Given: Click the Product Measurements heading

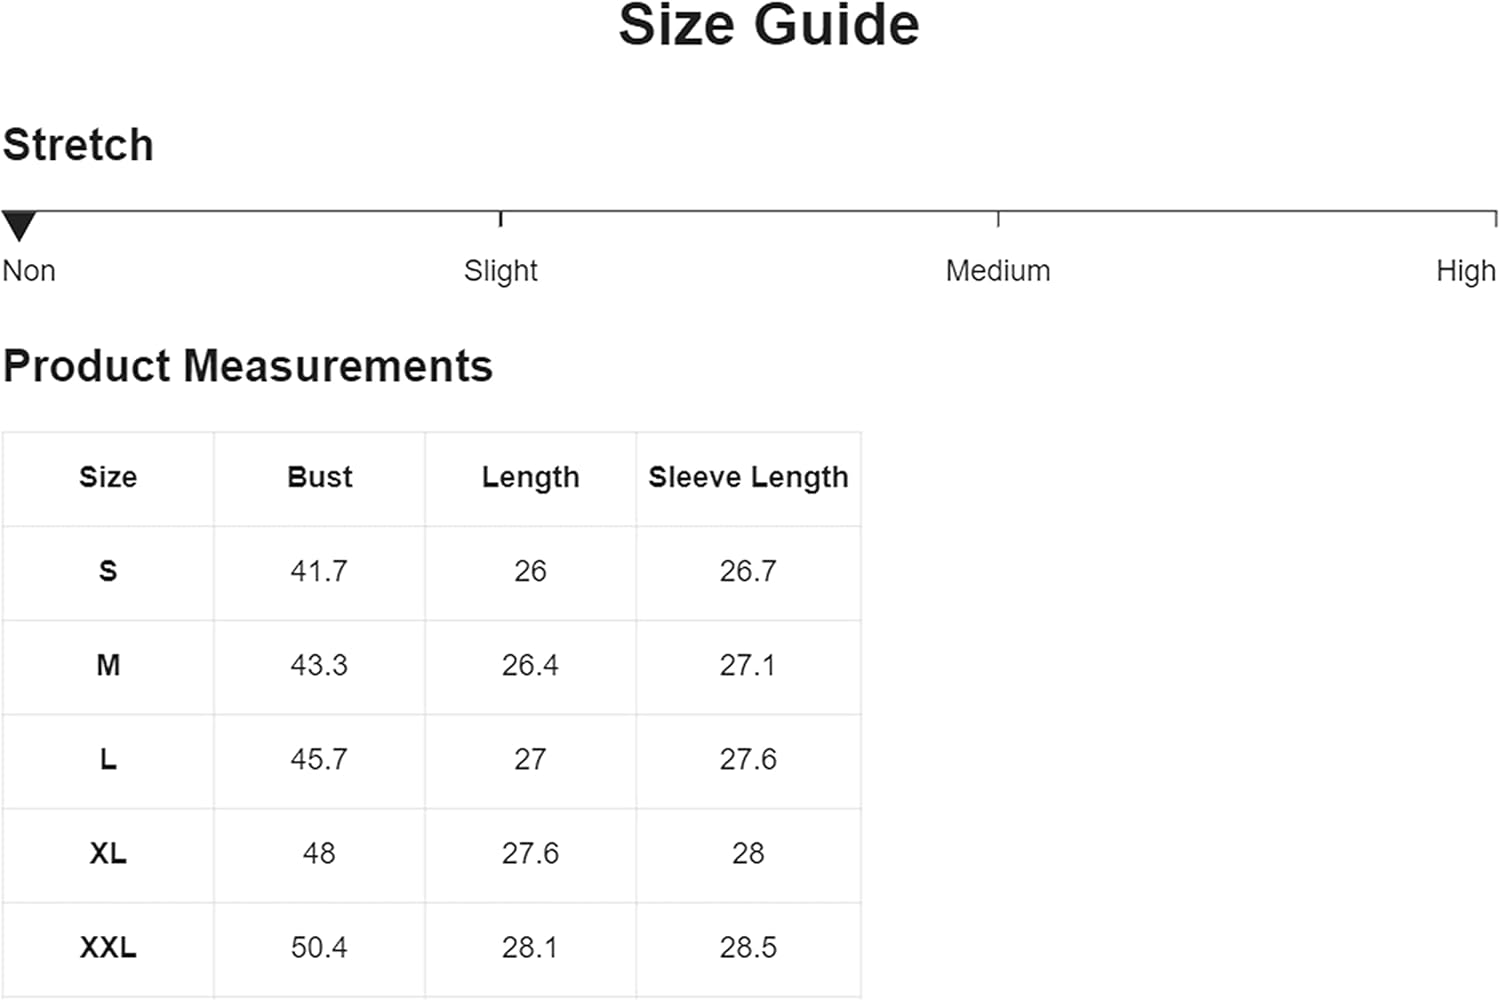Looking at the screenshot, I should click(248, 366).
